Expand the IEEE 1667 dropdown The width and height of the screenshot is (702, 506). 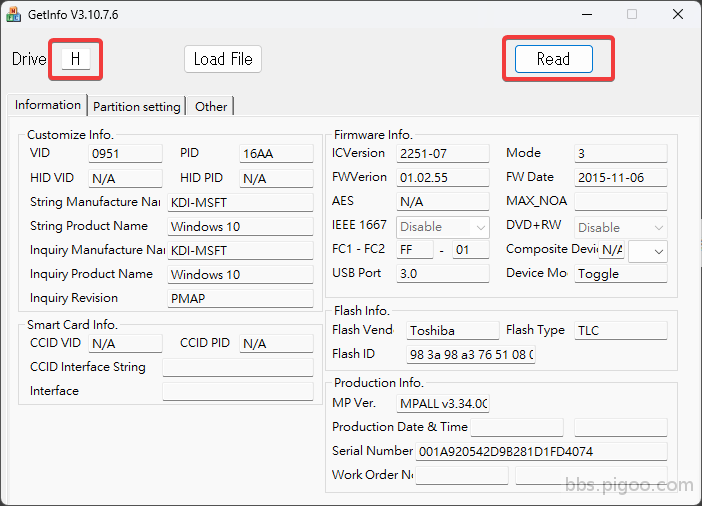click(x=443, y=227)
